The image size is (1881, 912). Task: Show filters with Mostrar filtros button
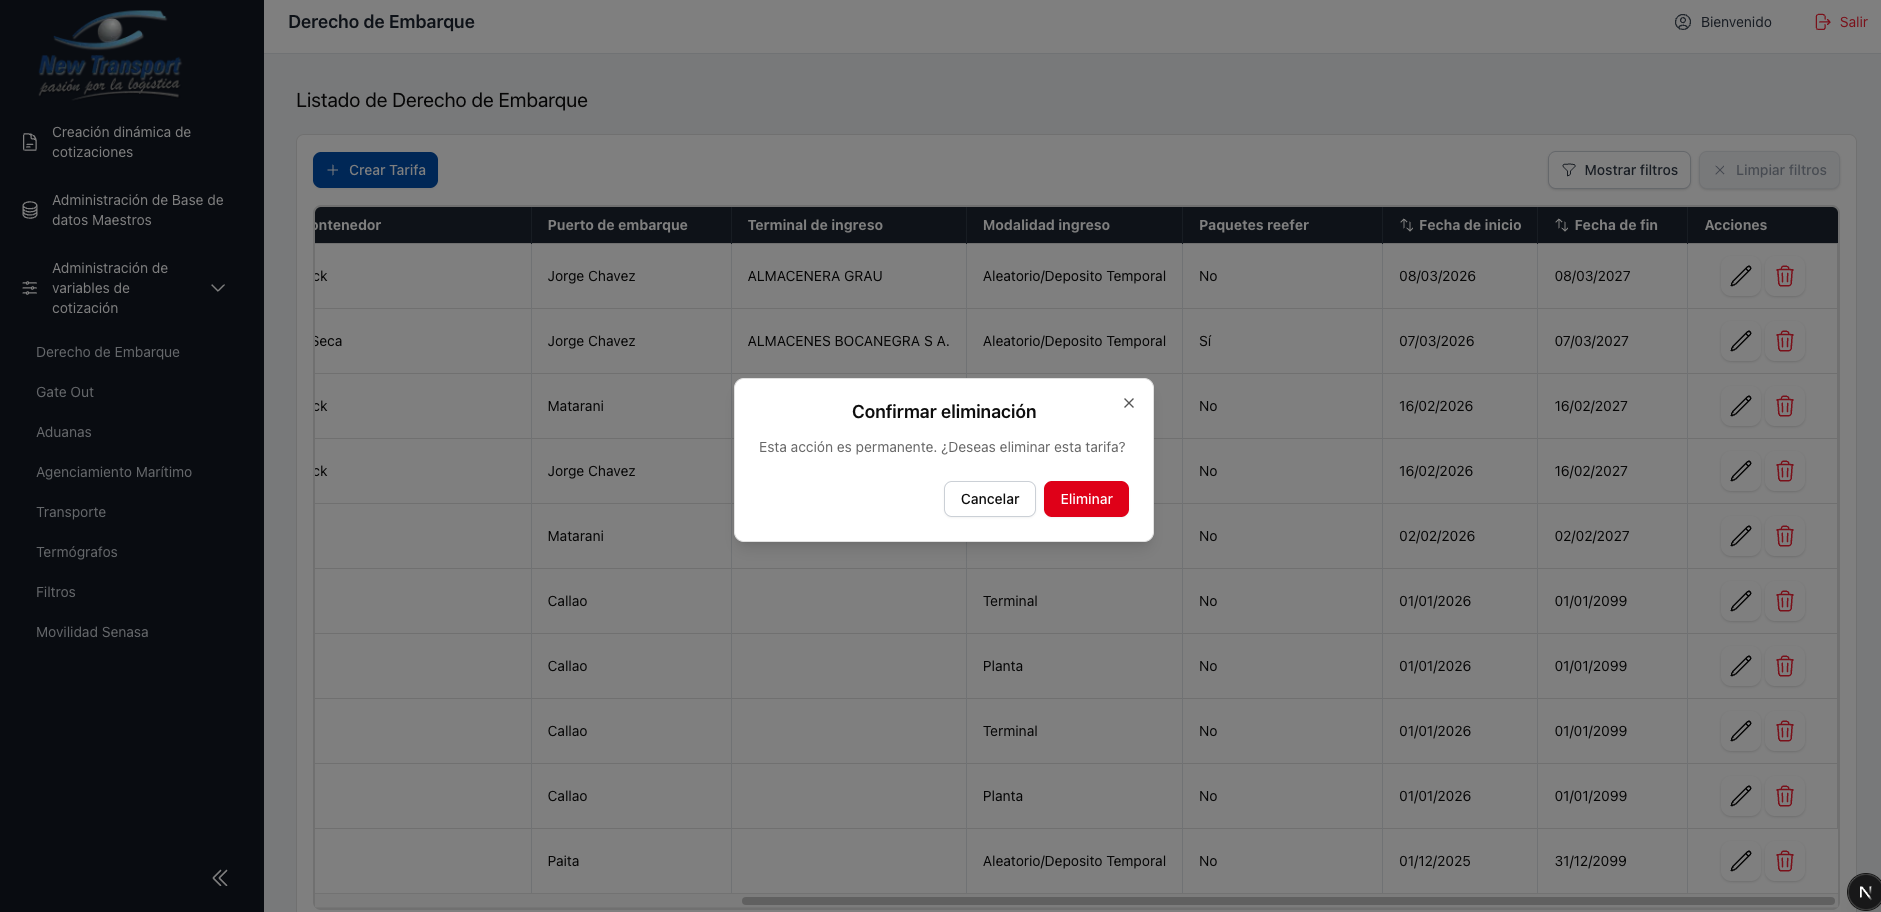1619,170
